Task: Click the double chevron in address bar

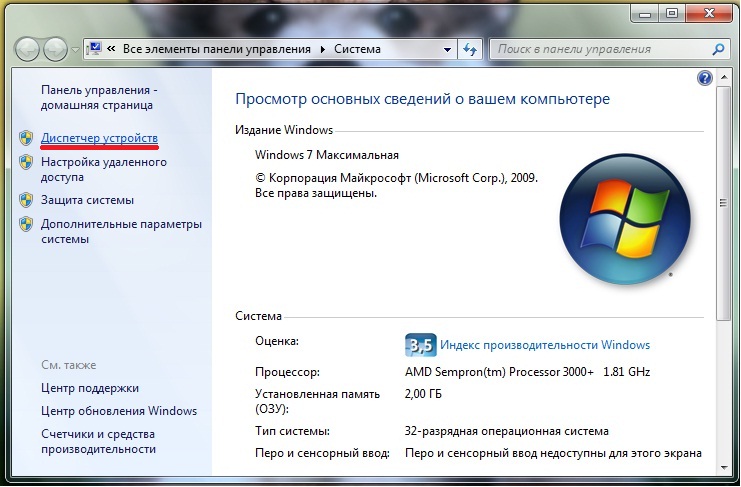Action: click(x=111, y=49)
